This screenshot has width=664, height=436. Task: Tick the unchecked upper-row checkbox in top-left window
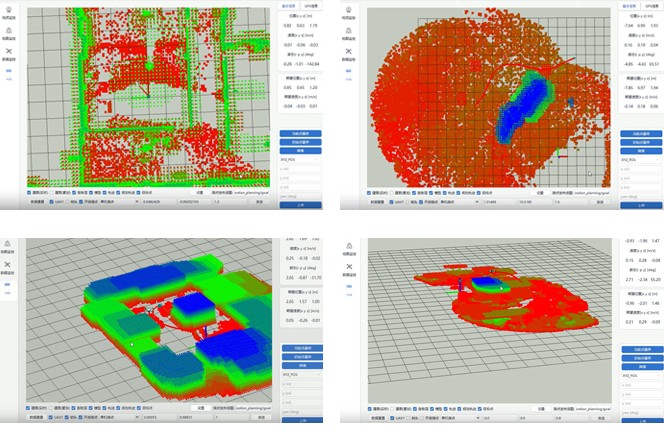pyautogui.click(x=51, y=193)
